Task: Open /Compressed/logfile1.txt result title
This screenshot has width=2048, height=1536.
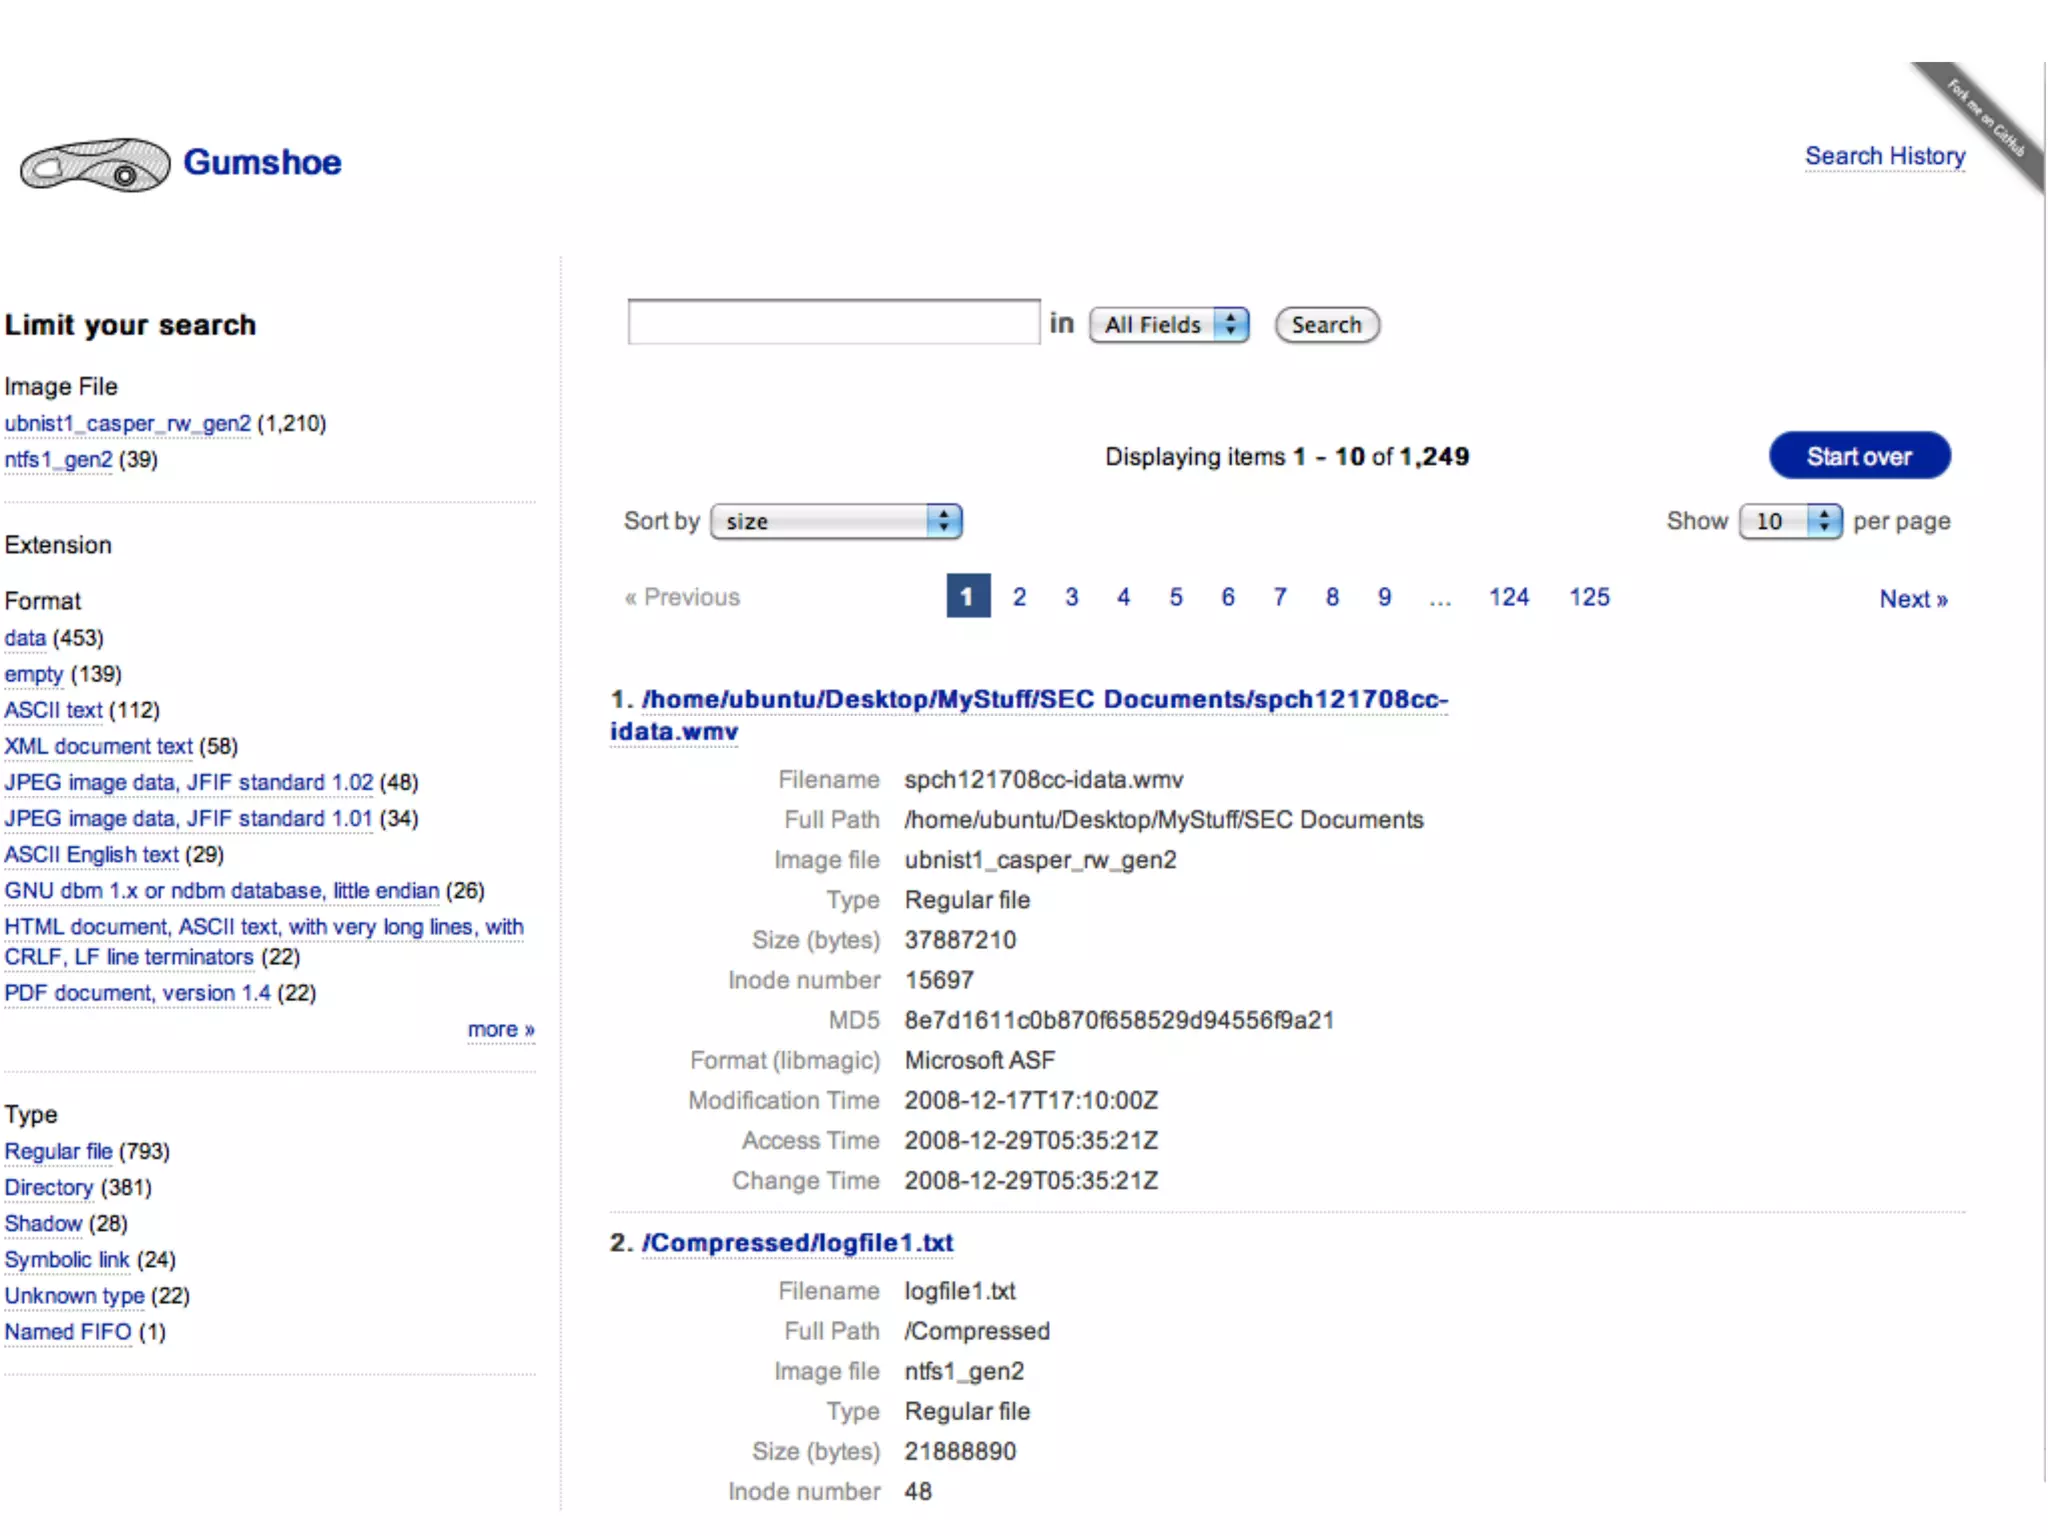Action: click(797, 1242)
